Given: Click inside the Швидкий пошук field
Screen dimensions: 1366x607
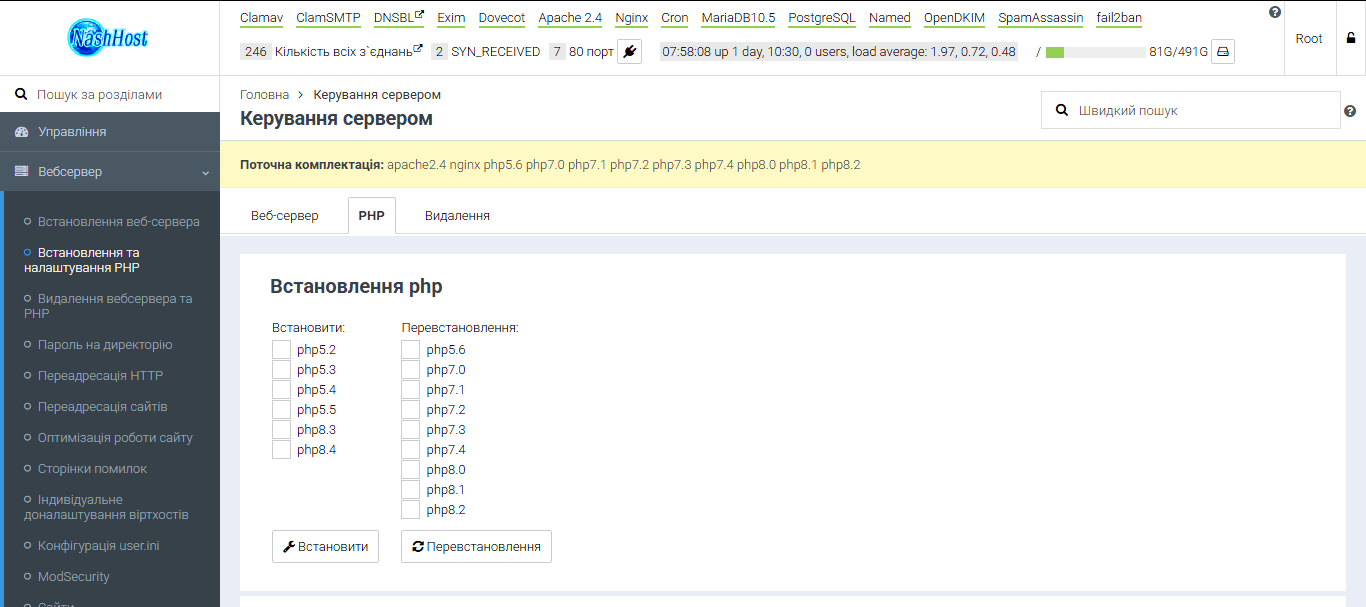Looking at the screenshot, I should tap(1190, 110).
